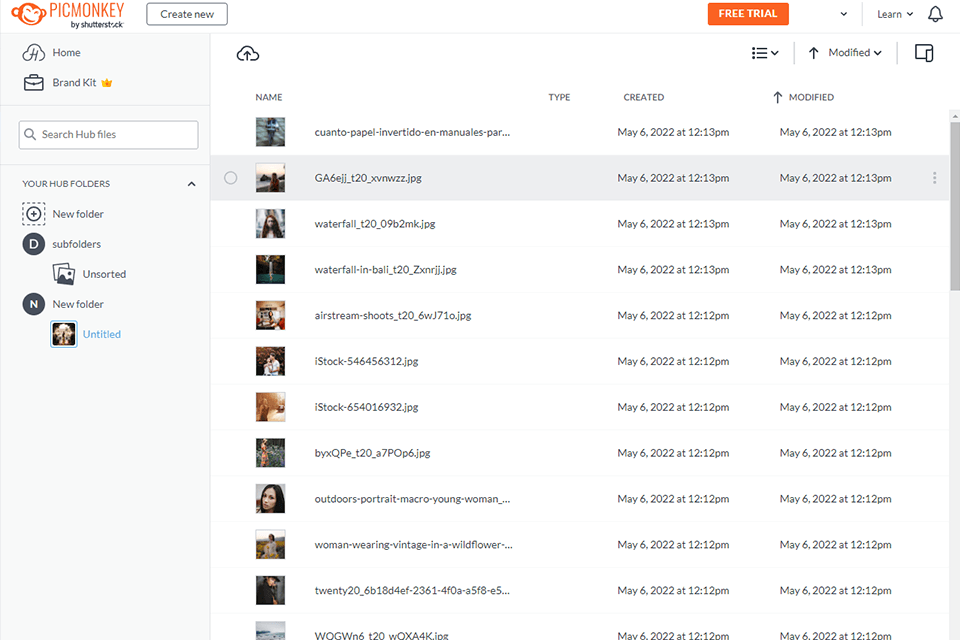Click the vertical scrollbar thumb
The width and height of the screenshot is (960, 640).
click(x=954, y=205)
